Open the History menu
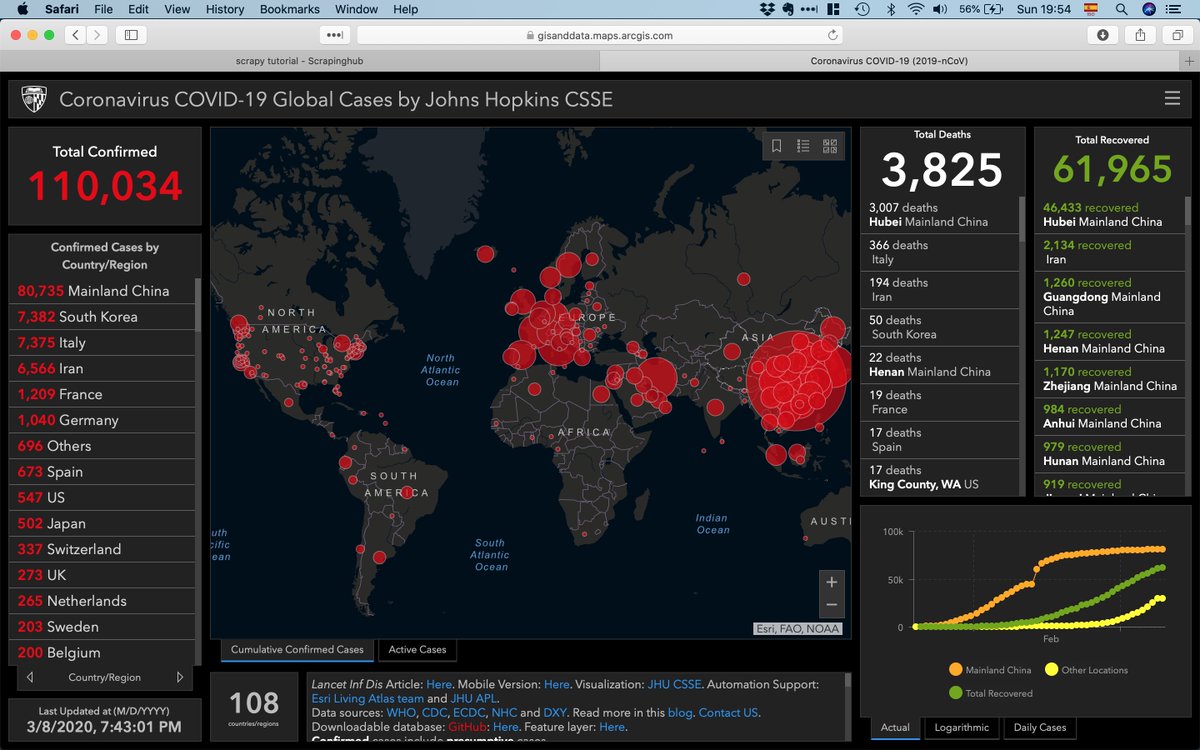 point(224,9)
